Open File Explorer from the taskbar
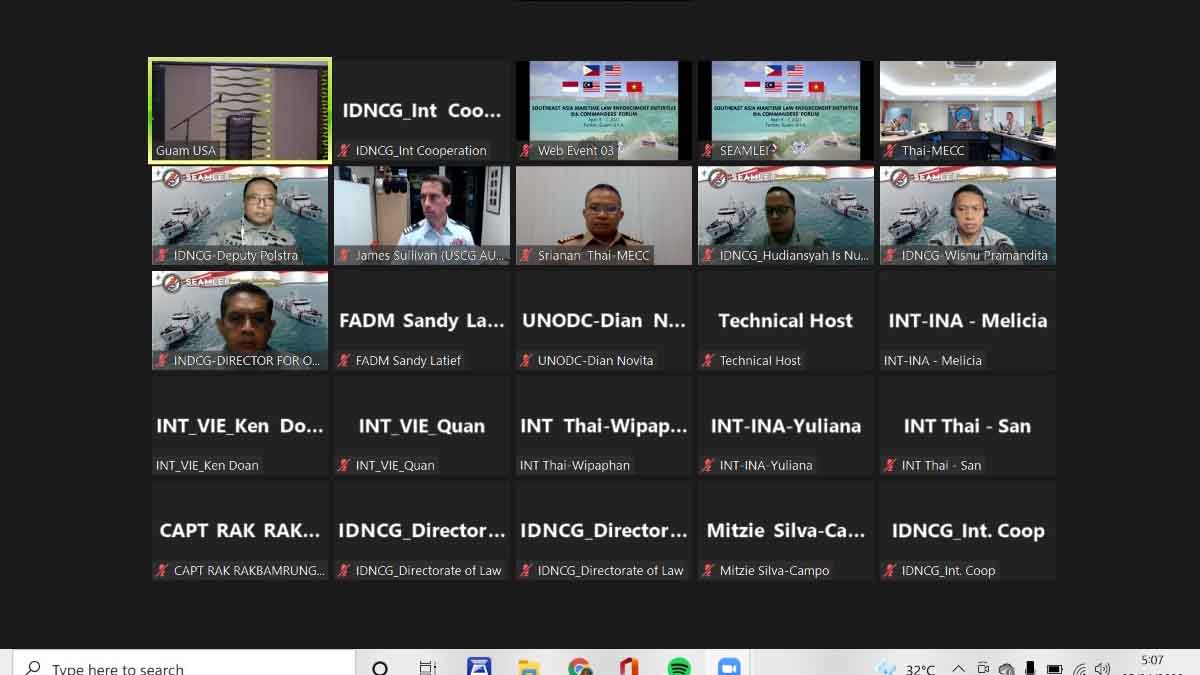Image resolution: width=1200 pixels, height=675 pixels. 529,667
